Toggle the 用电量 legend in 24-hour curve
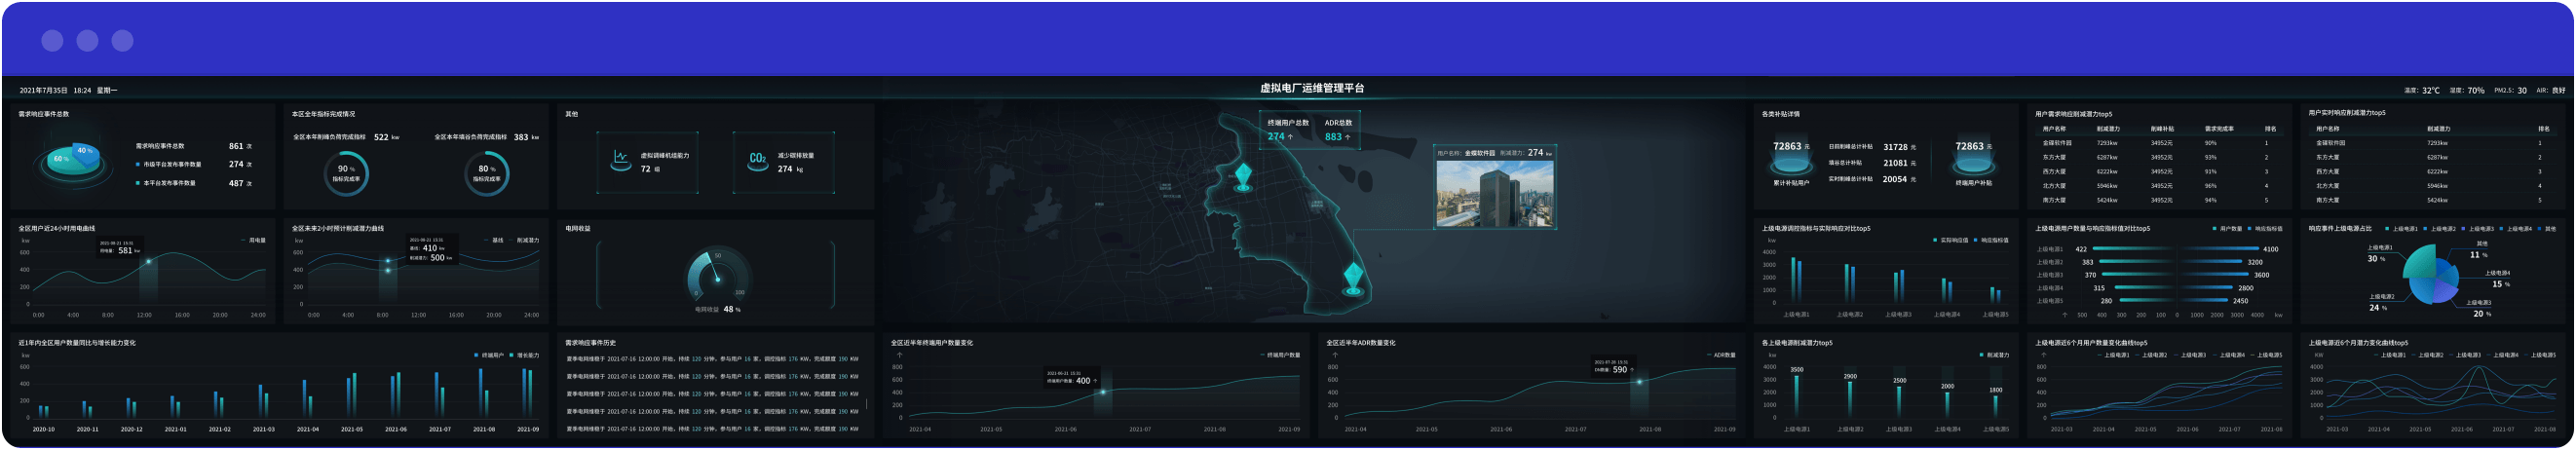2576x450 pixels. pos(256,240)
